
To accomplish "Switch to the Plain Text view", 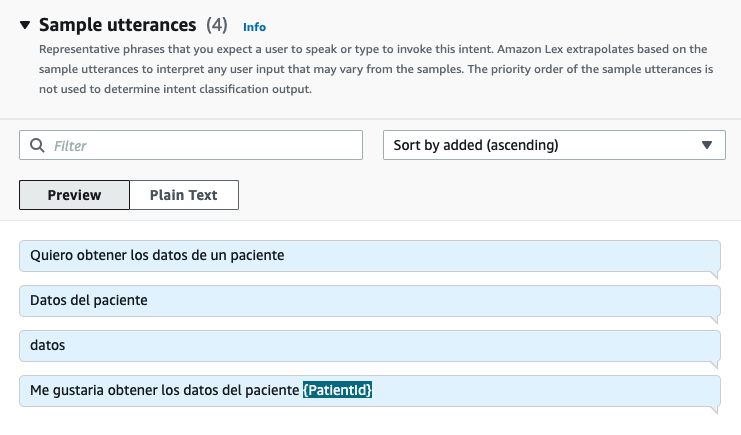I will tap(183, 195).
